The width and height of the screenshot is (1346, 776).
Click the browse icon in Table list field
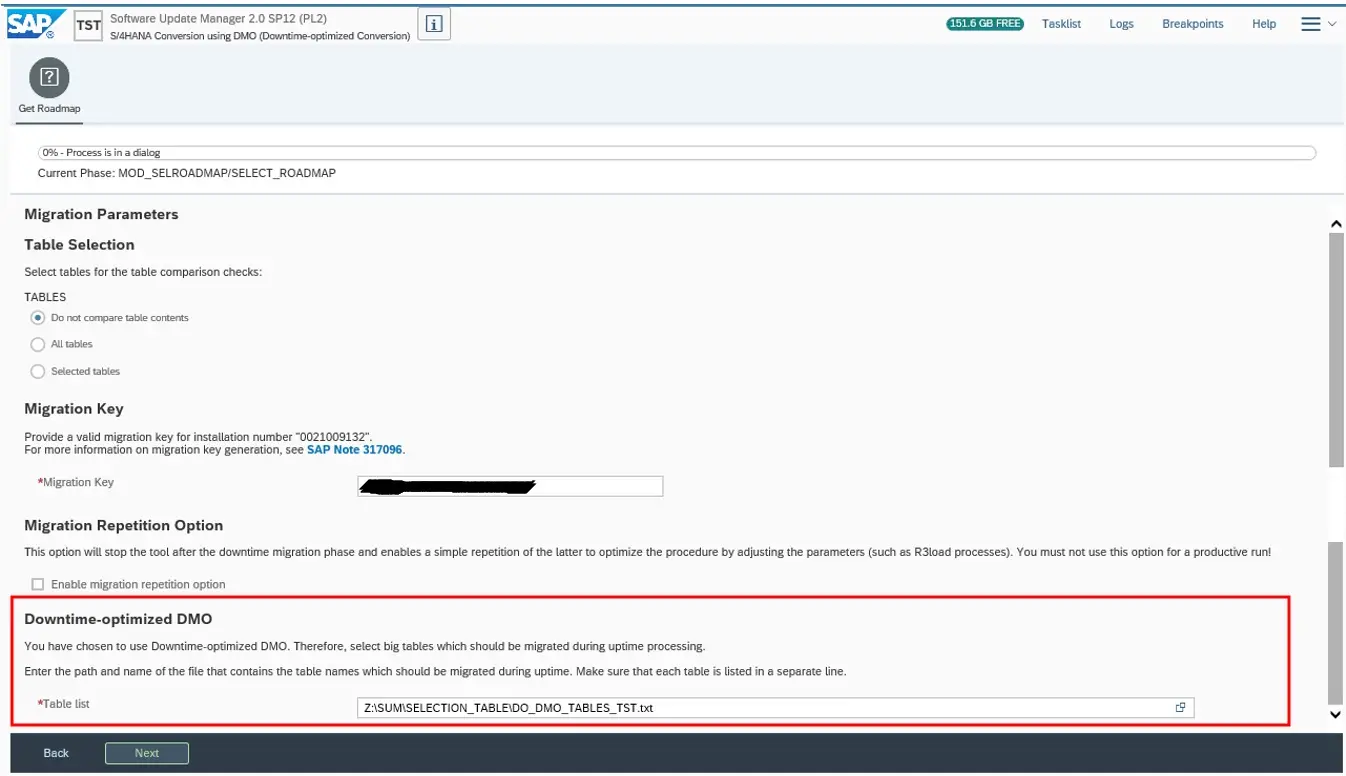click(x=1180, y=708)
